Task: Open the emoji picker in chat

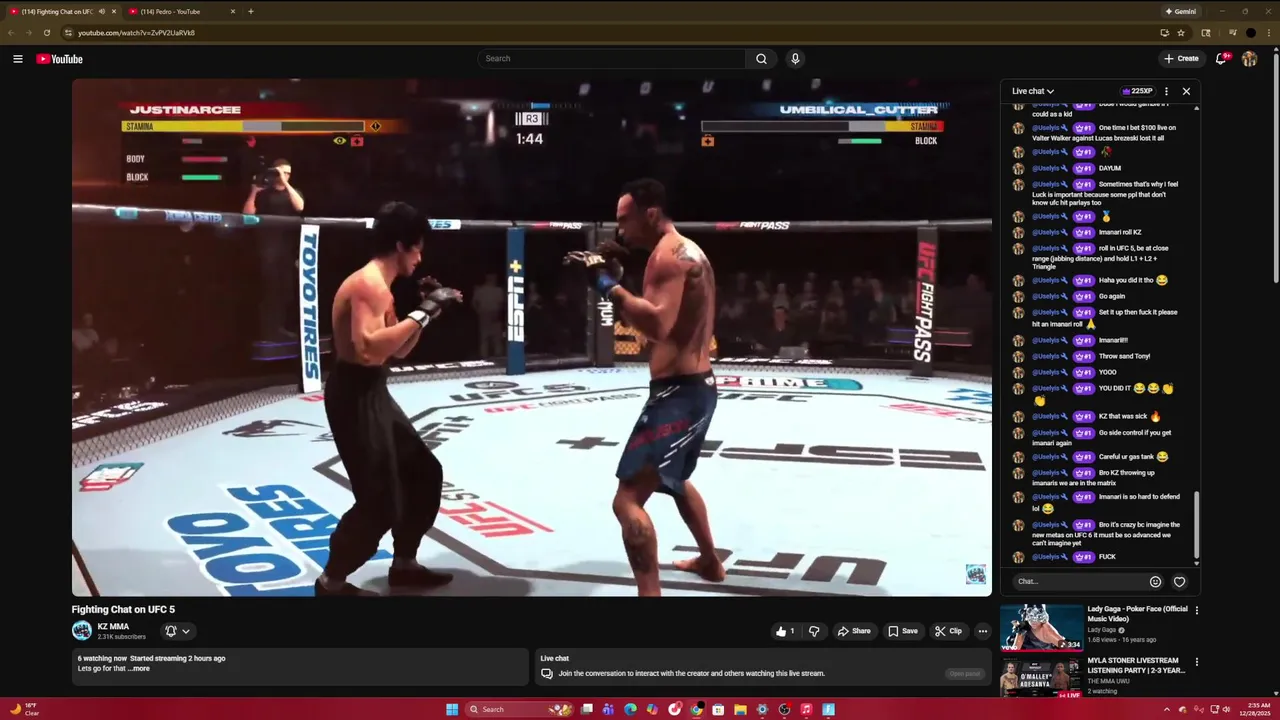Action: [x=1155, y=582]
